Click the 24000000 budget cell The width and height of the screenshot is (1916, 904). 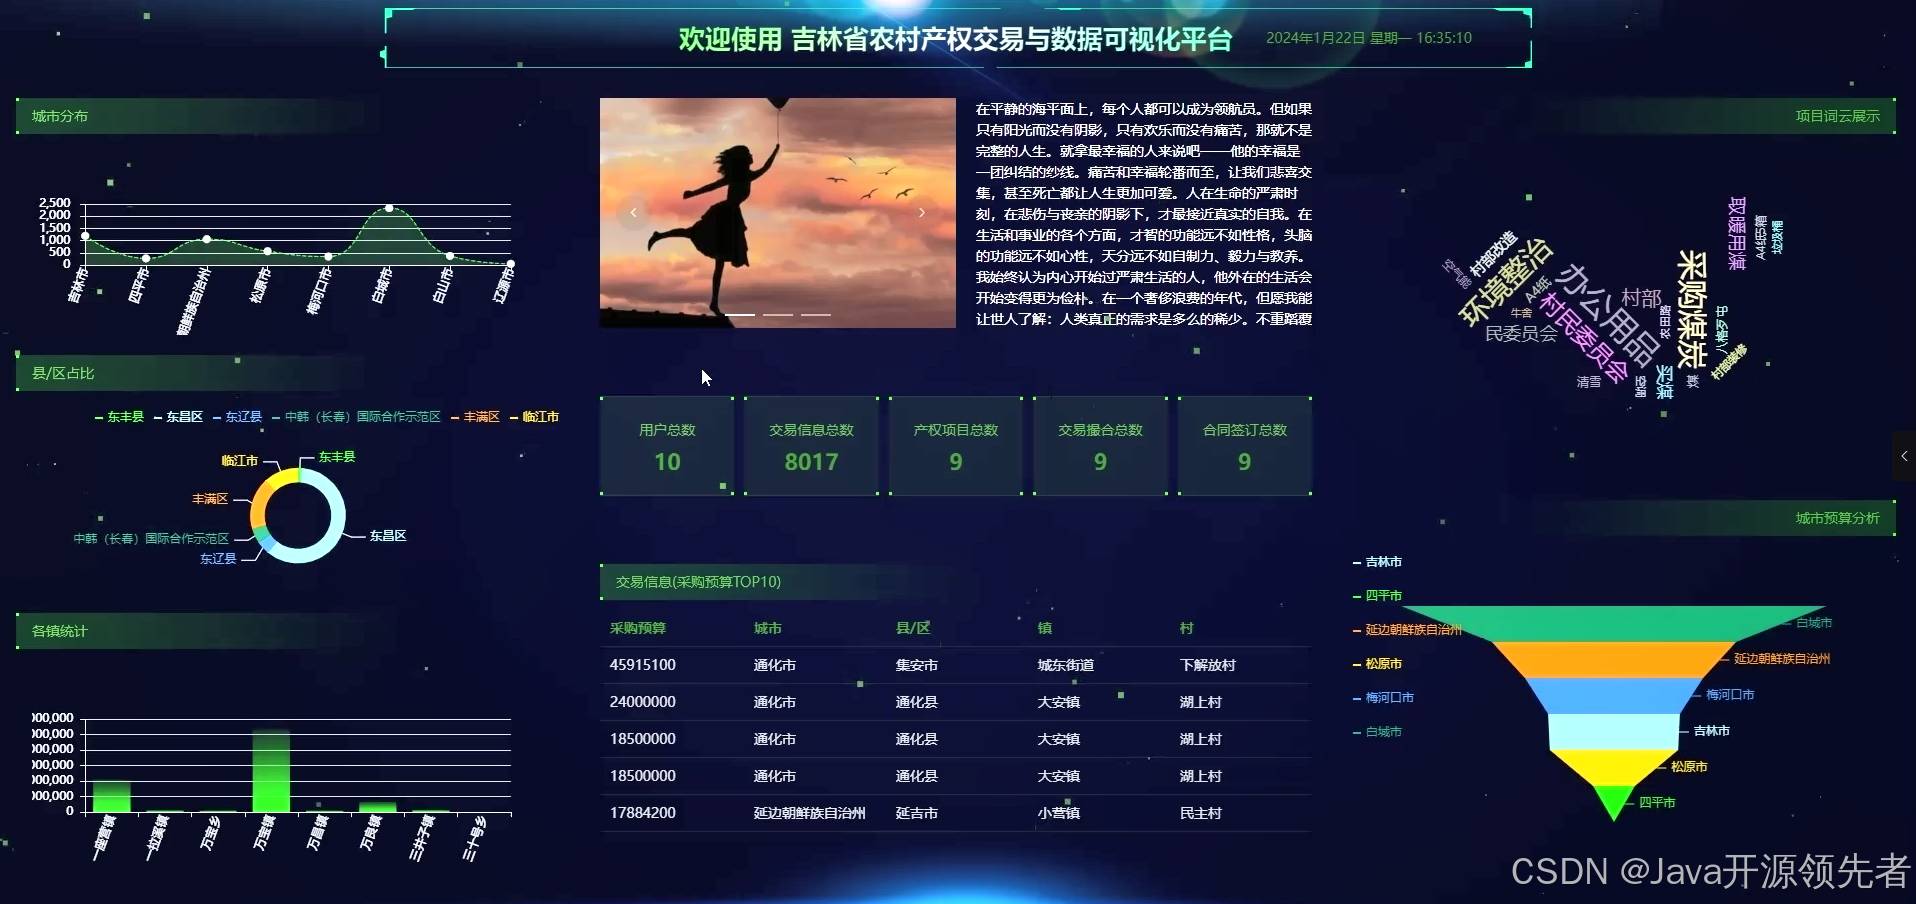click(x=643, y=702)
